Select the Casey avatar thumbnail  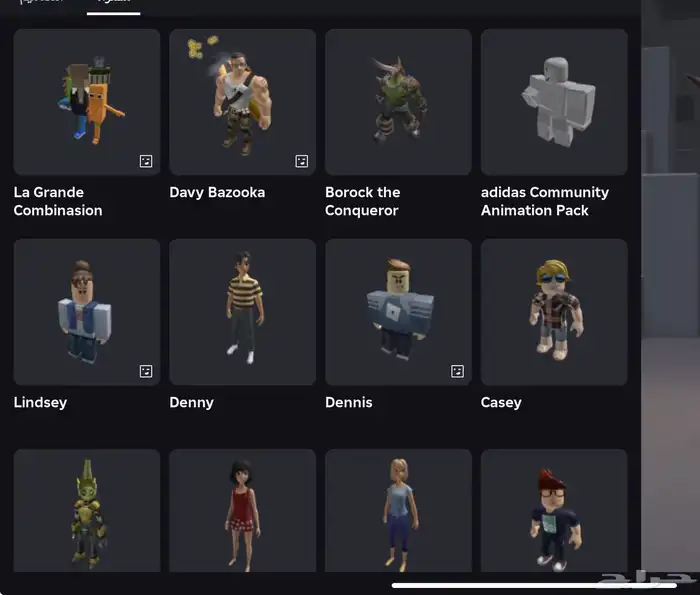tap(554, 312)
